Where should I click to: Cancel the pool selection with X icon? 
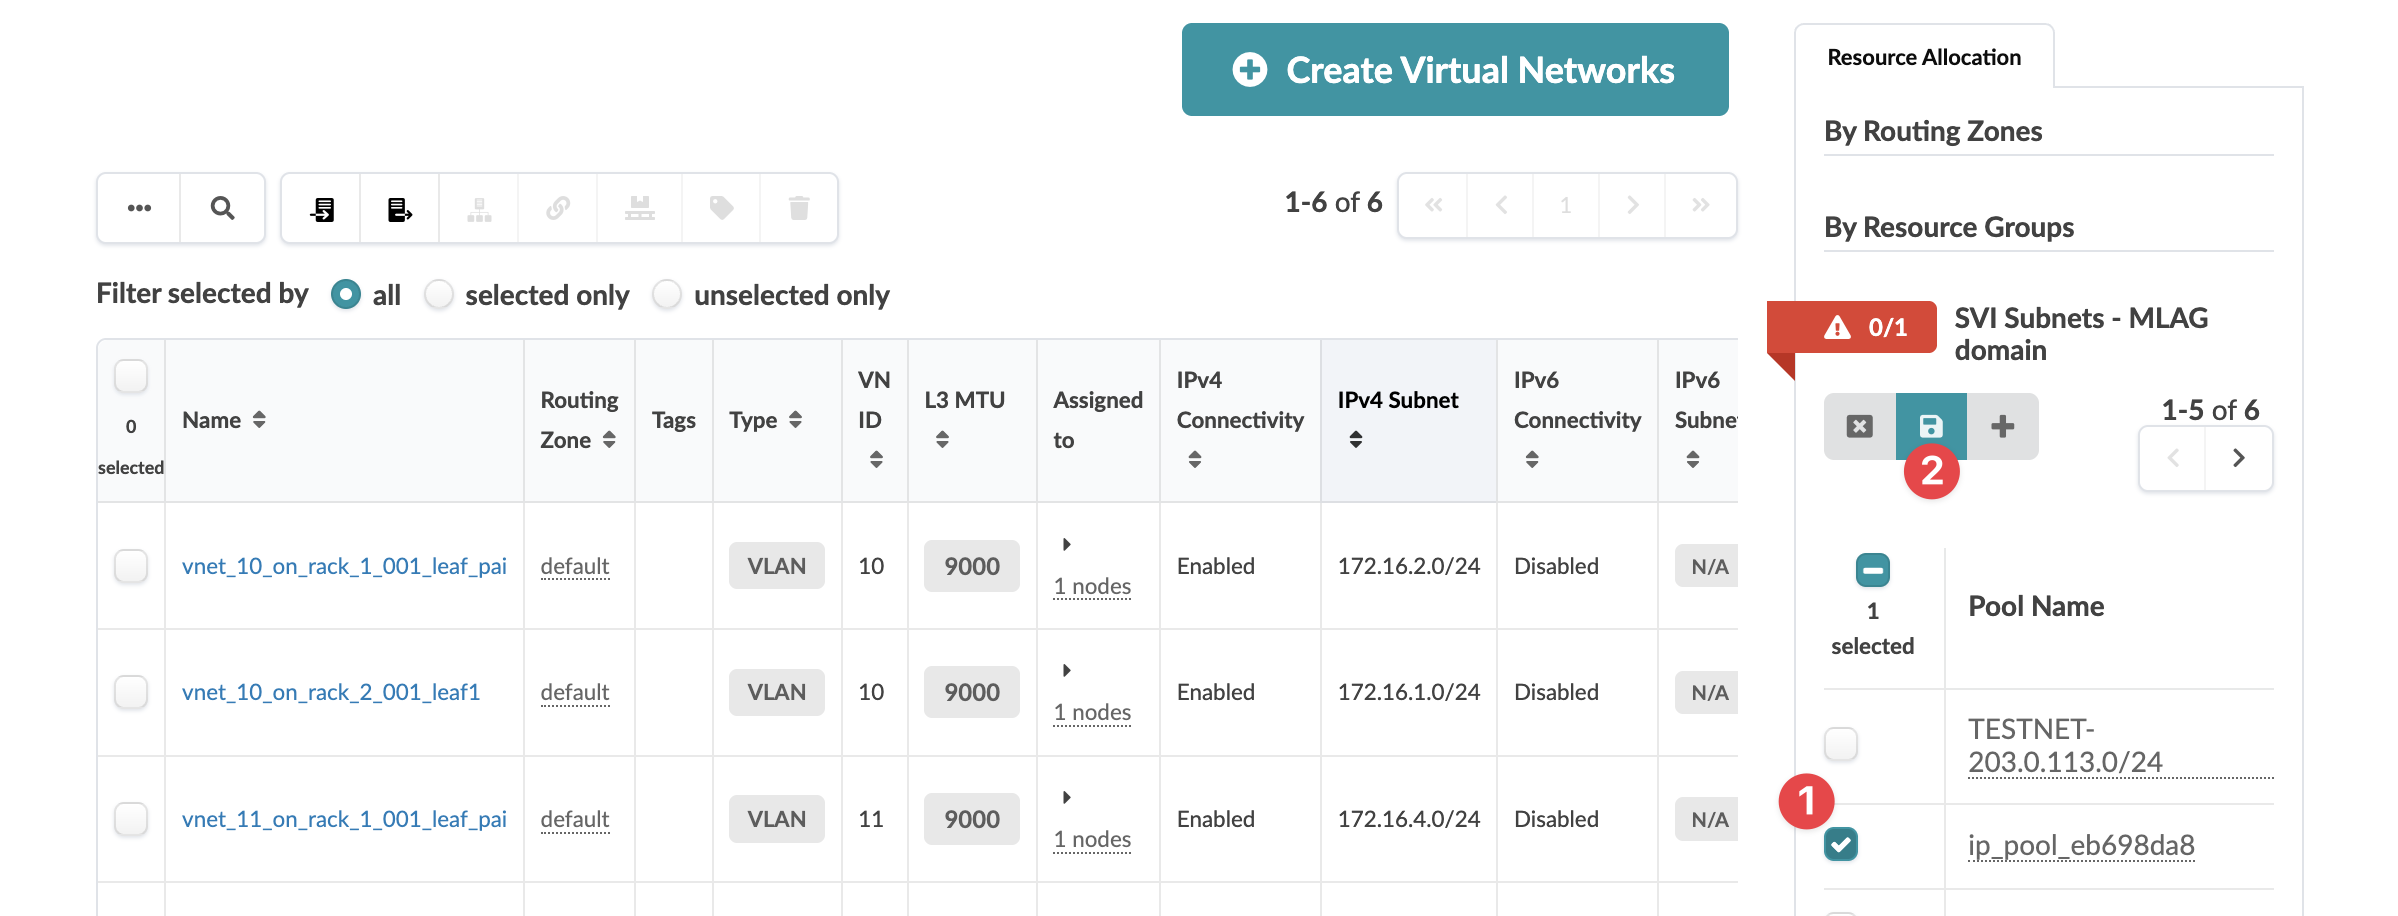pyautogui.click(x=1859, y=426)
